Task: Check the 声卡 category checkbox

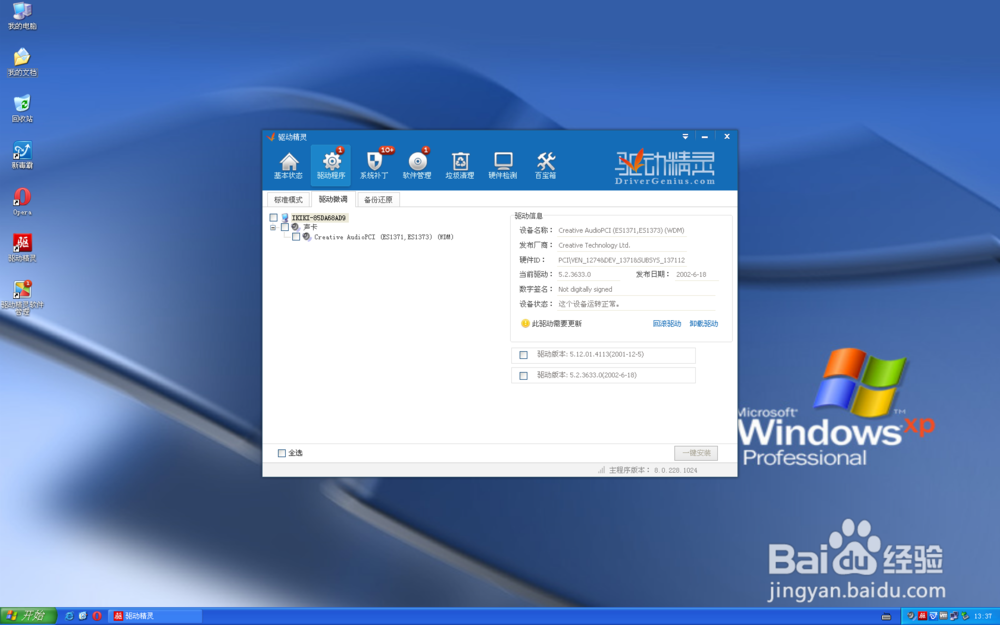Action: coord(284,227)
